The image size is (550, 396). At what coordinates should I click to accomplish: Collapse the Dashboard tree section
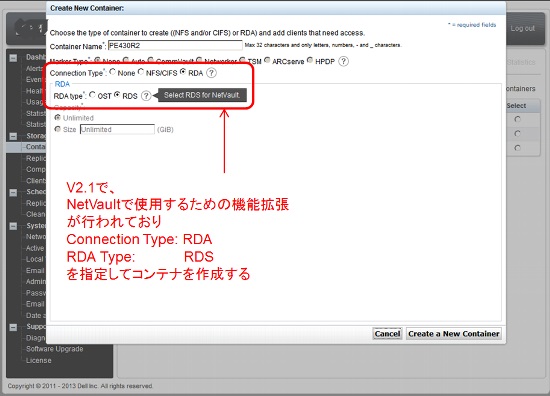point(13,58)
